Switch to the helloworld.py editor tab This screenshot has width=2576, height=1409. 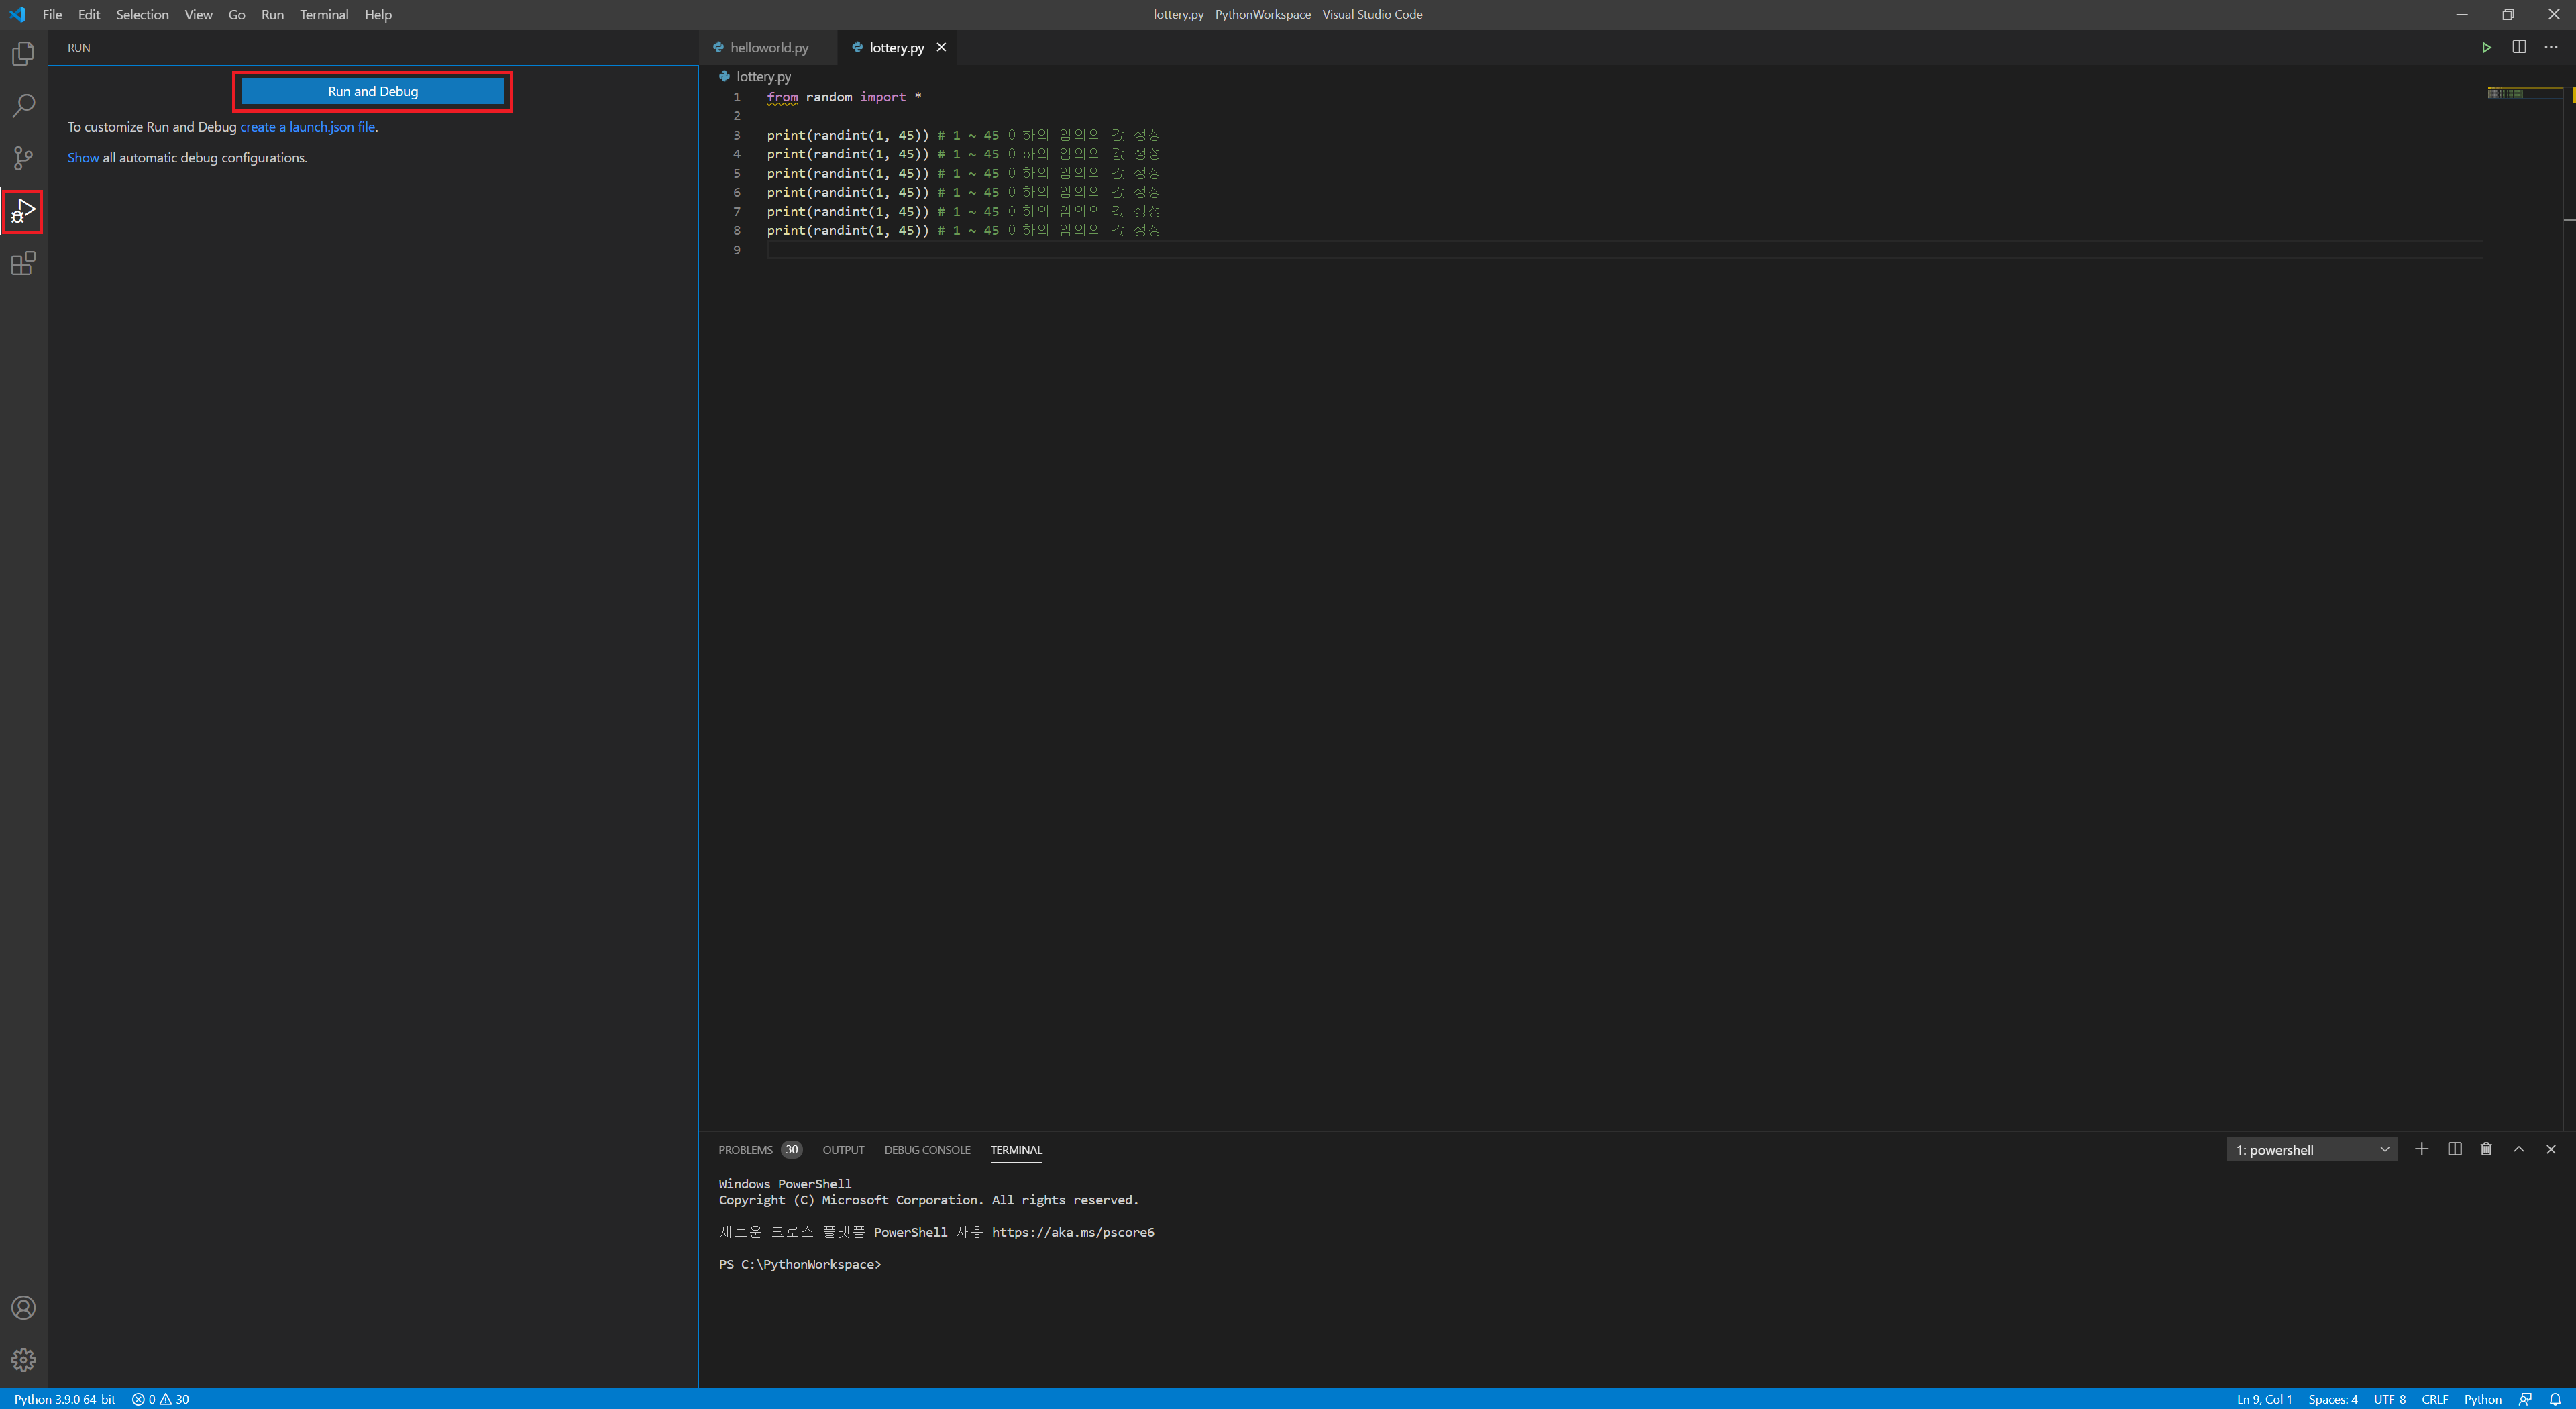tap(768, 47)
